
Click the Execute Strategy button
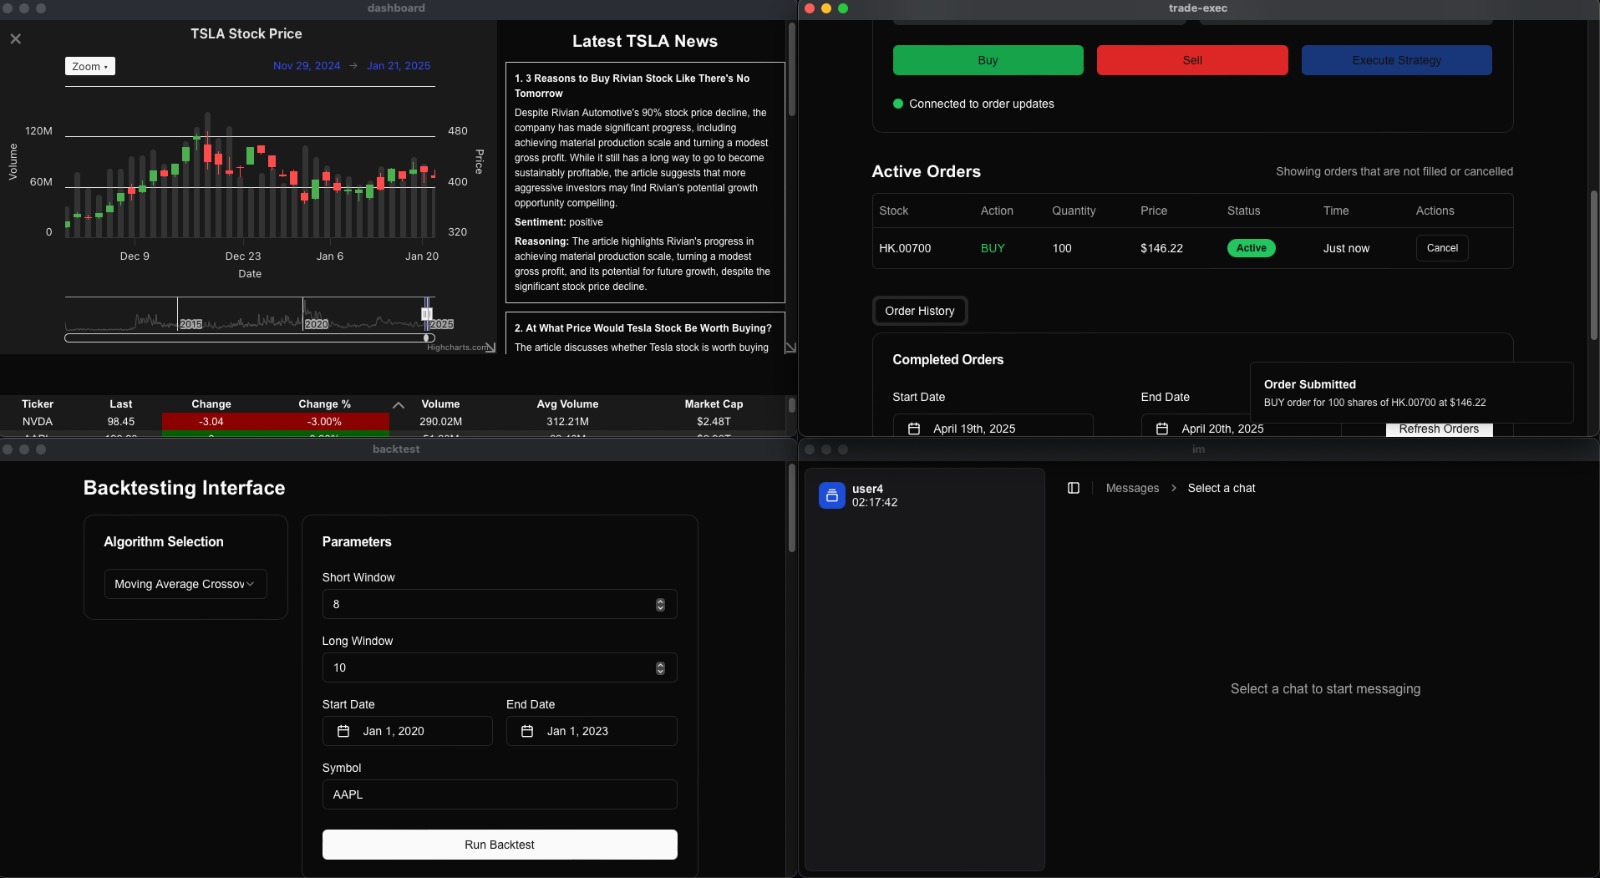click(1396, 60)
